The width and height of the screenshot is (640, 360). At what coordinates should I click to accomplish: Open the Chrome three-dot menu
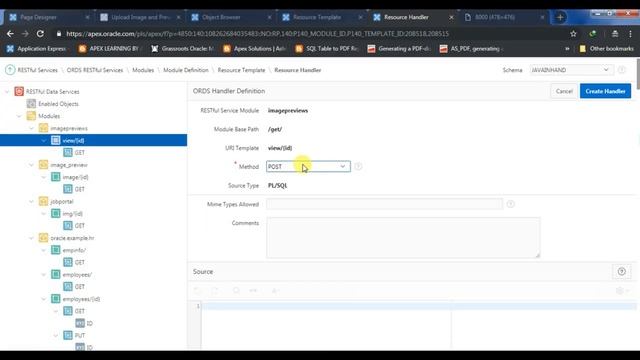tap(630, 34)
